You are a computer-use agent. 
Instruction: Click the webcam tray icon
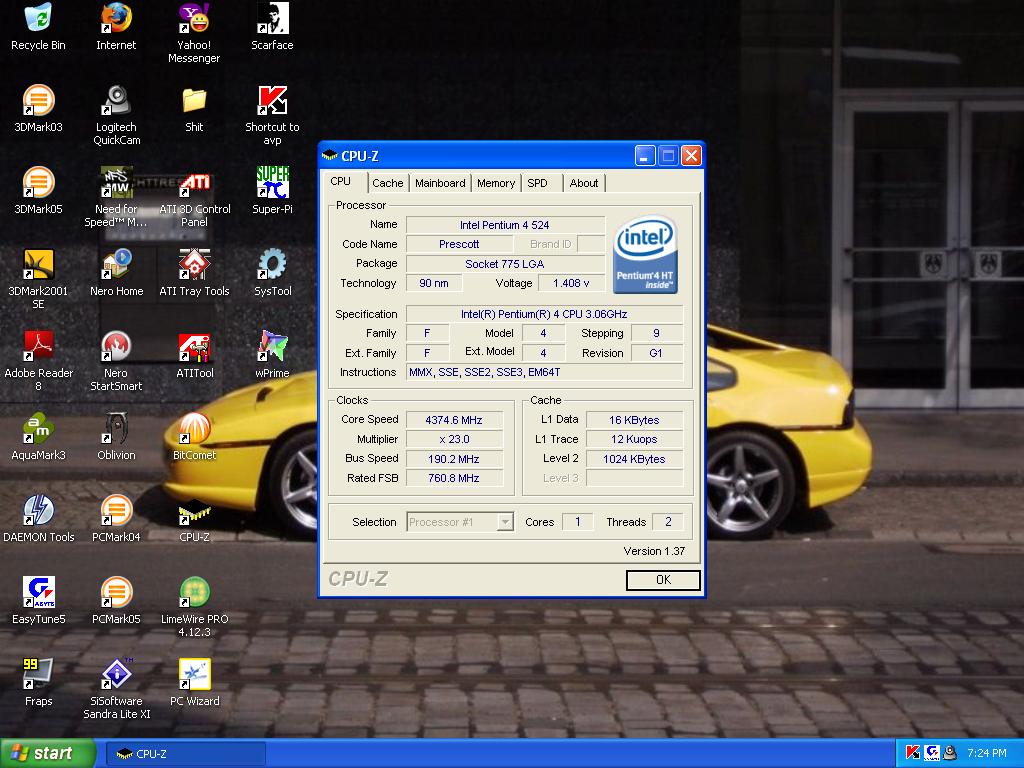(x=950, y=753)
